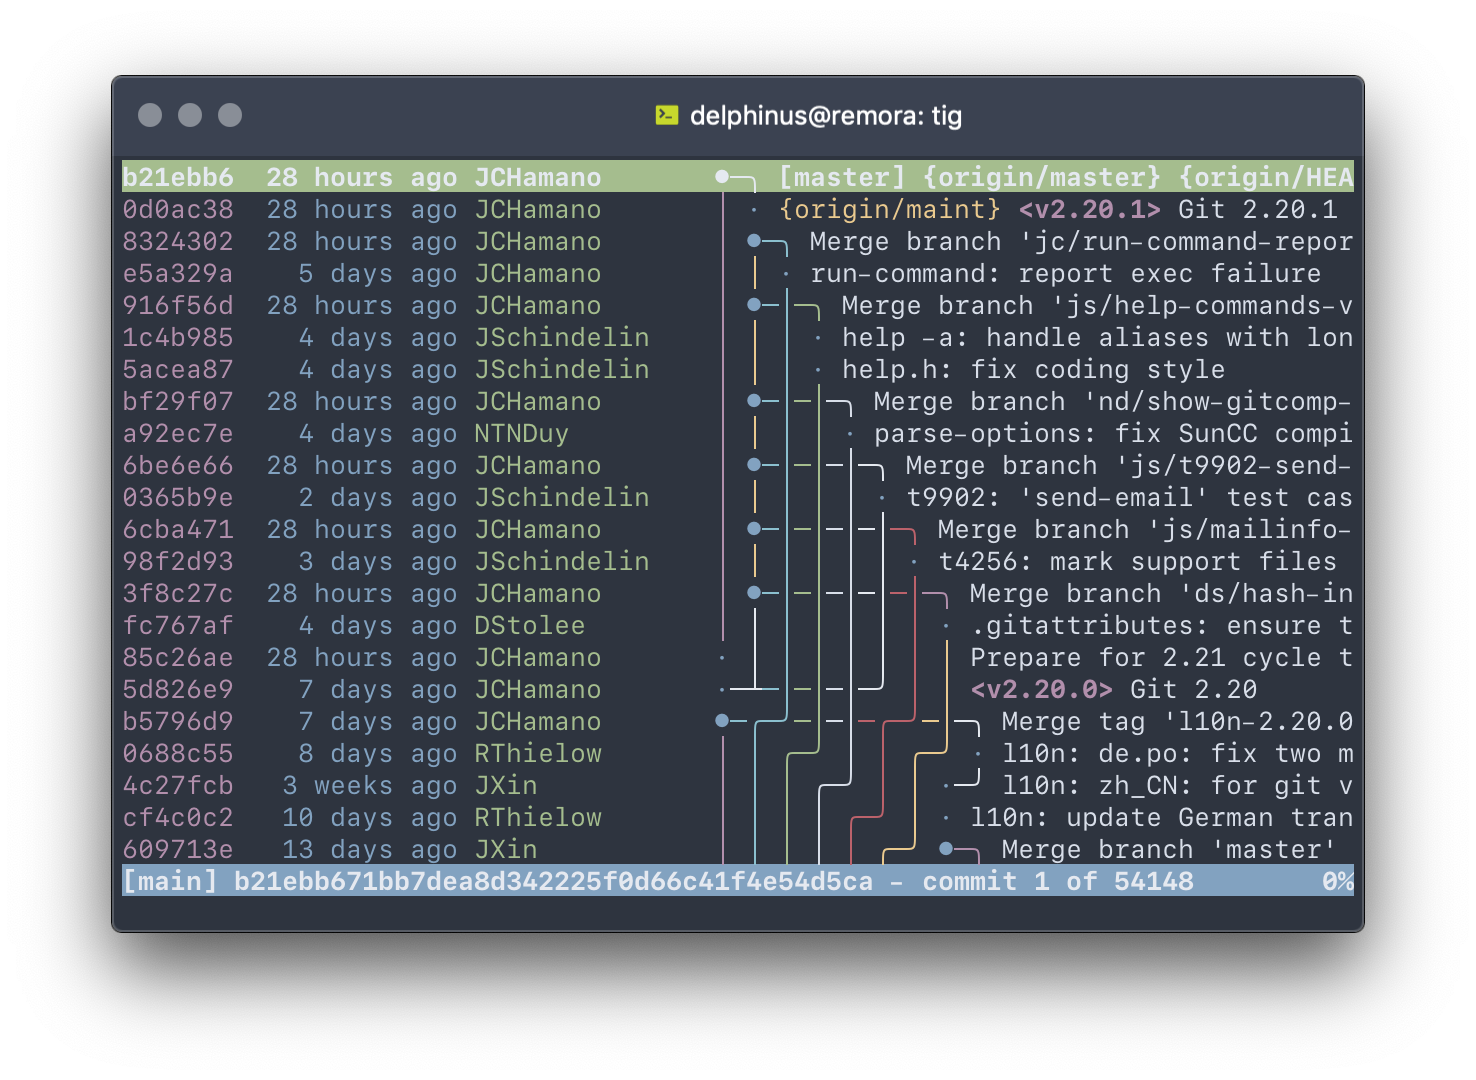Click 'Merge branch 'js/t9902-send-' message
Screen dimensions: 1476x1080
[1130, 465]
